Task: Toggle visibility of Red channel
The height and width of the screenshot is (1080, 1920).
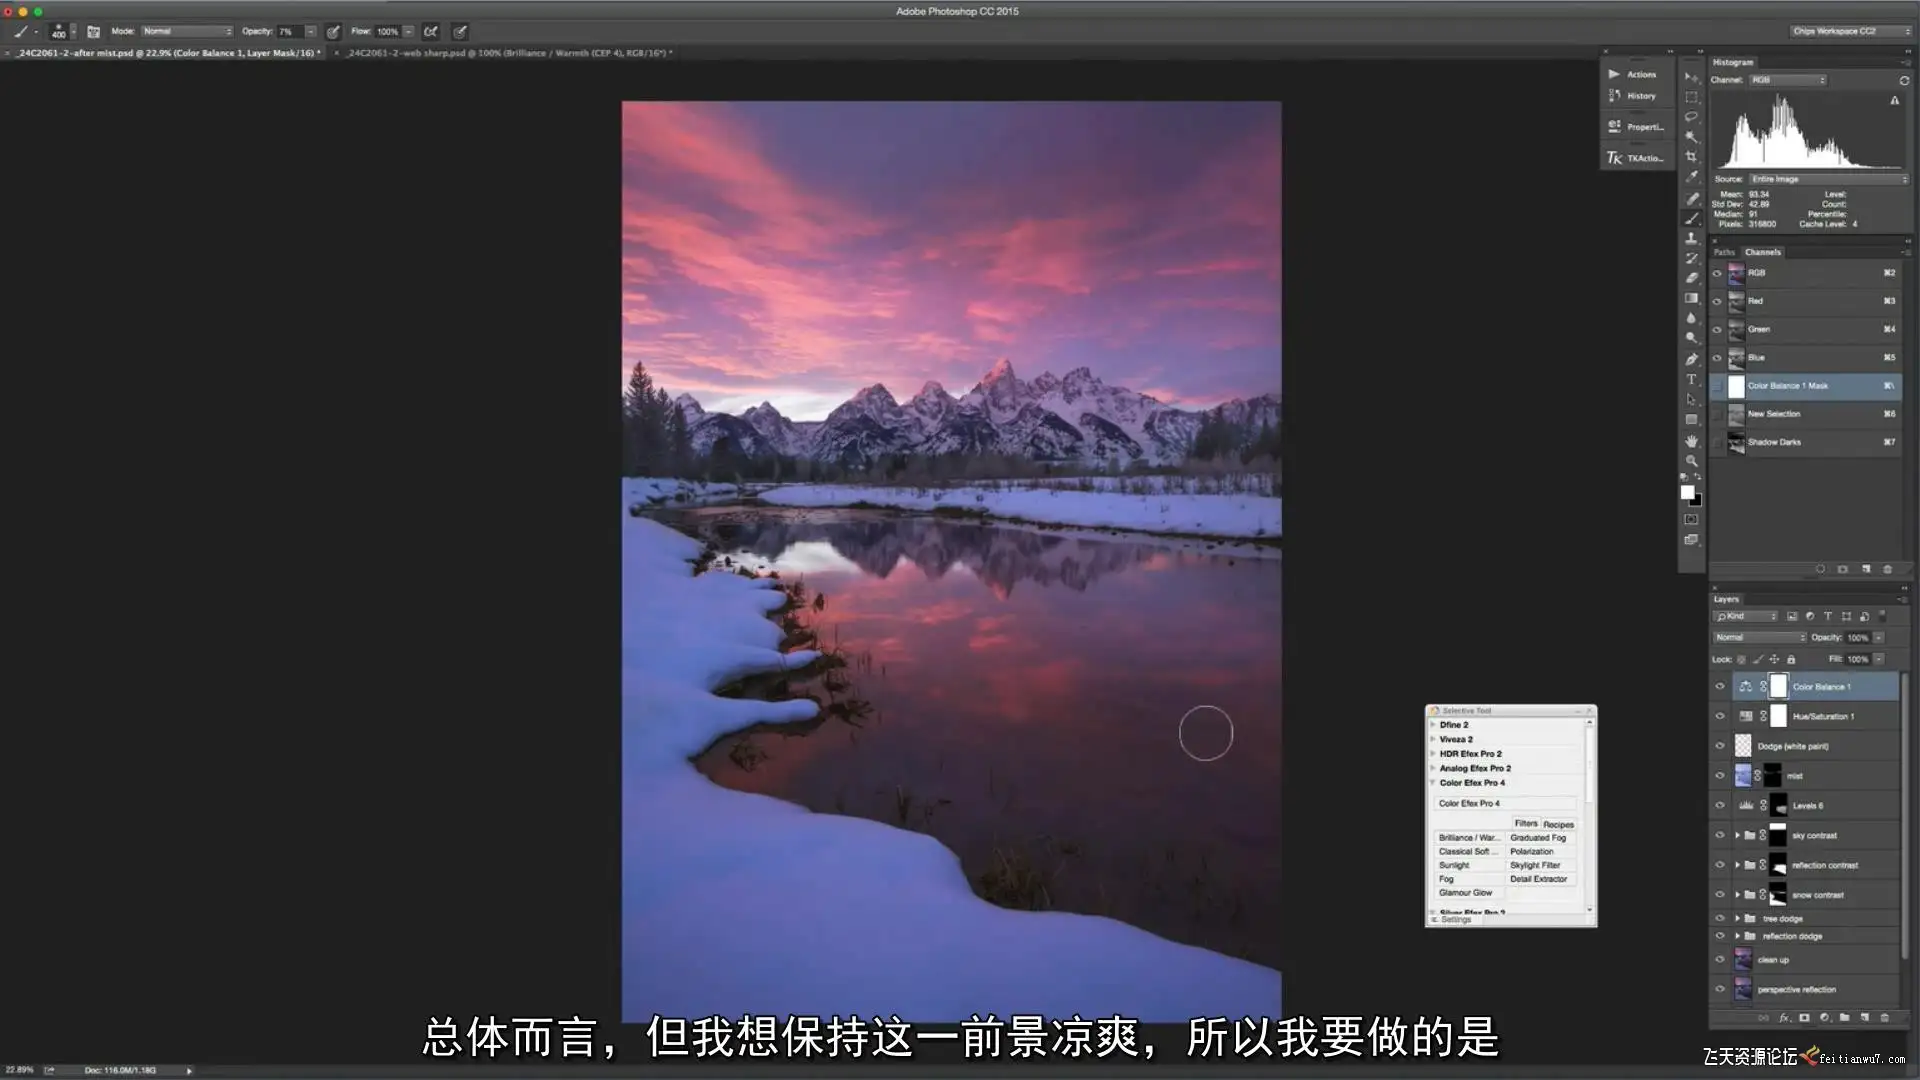Action: 1718,301
